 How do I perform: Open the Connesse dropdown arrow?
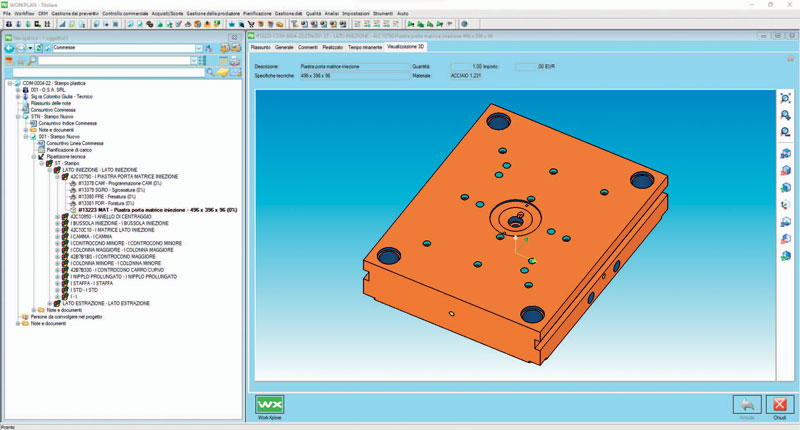click(x=198, y=48)
